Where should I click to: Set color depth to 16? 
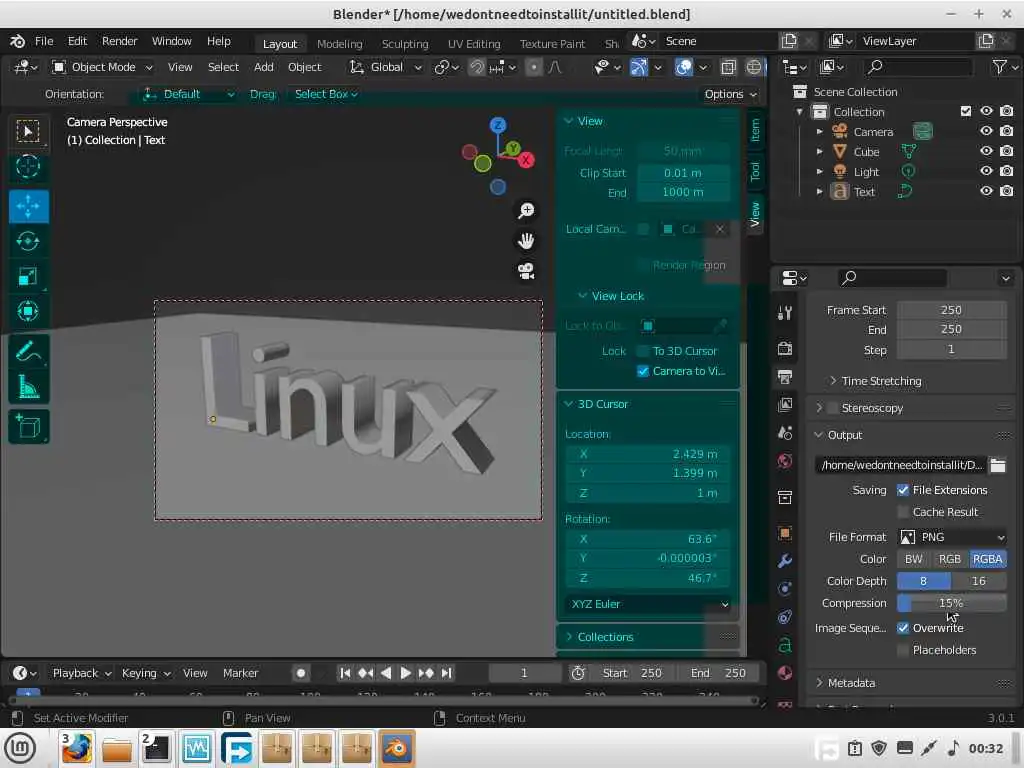click(x=978, y=581)
